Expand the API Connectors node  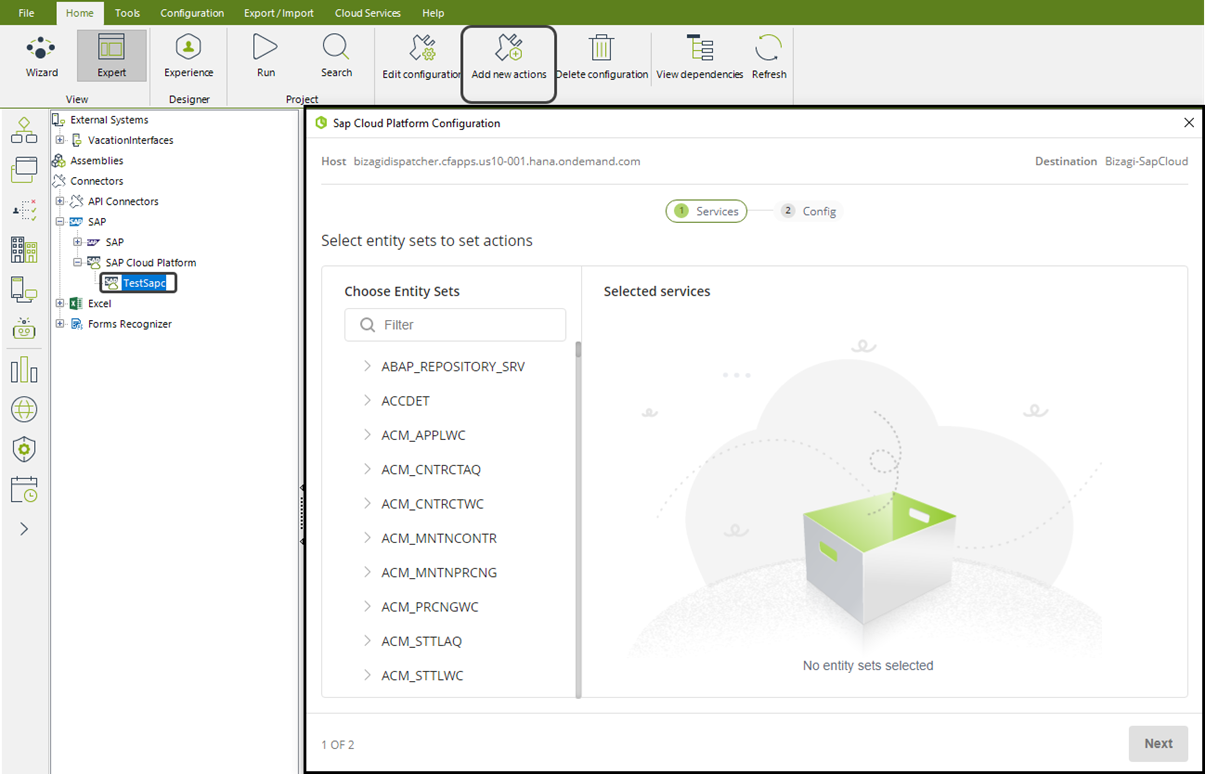click(x=60, y=201)
